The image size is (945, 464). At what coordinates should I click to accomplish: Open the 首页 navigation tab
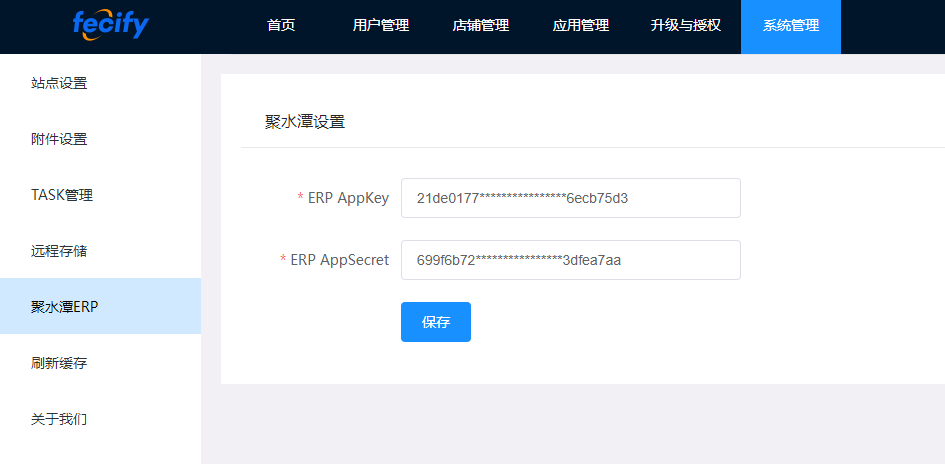281,26
